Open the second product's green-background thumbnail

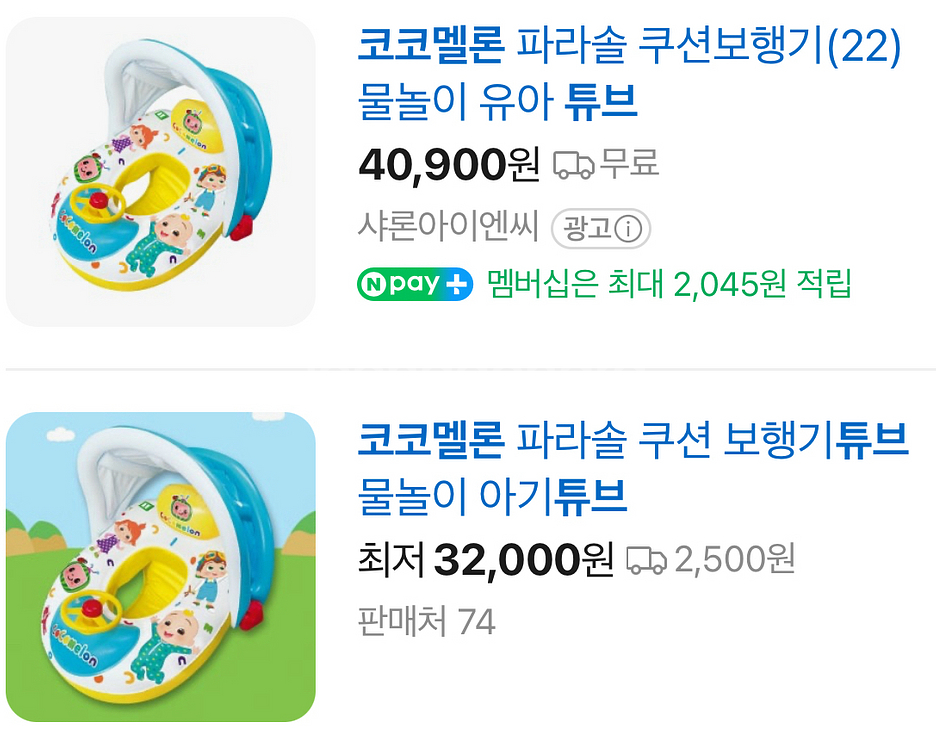164,565
